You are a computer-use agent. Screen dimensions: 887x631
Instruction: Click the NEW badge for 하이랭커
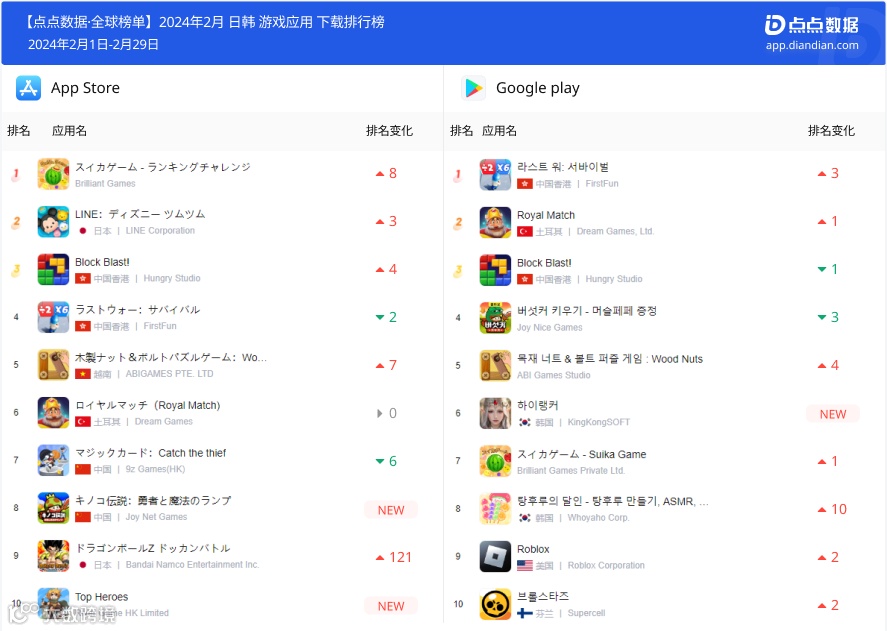833,414
